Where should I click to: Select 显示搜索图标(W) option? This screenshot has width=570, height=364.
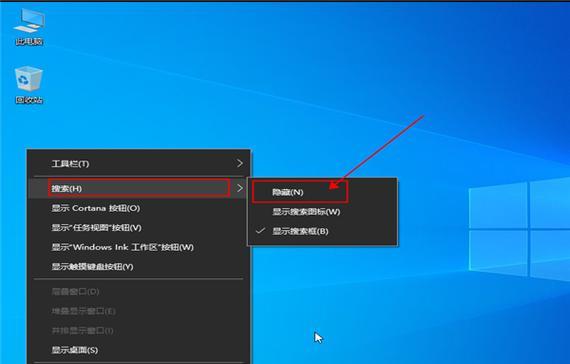322,212
